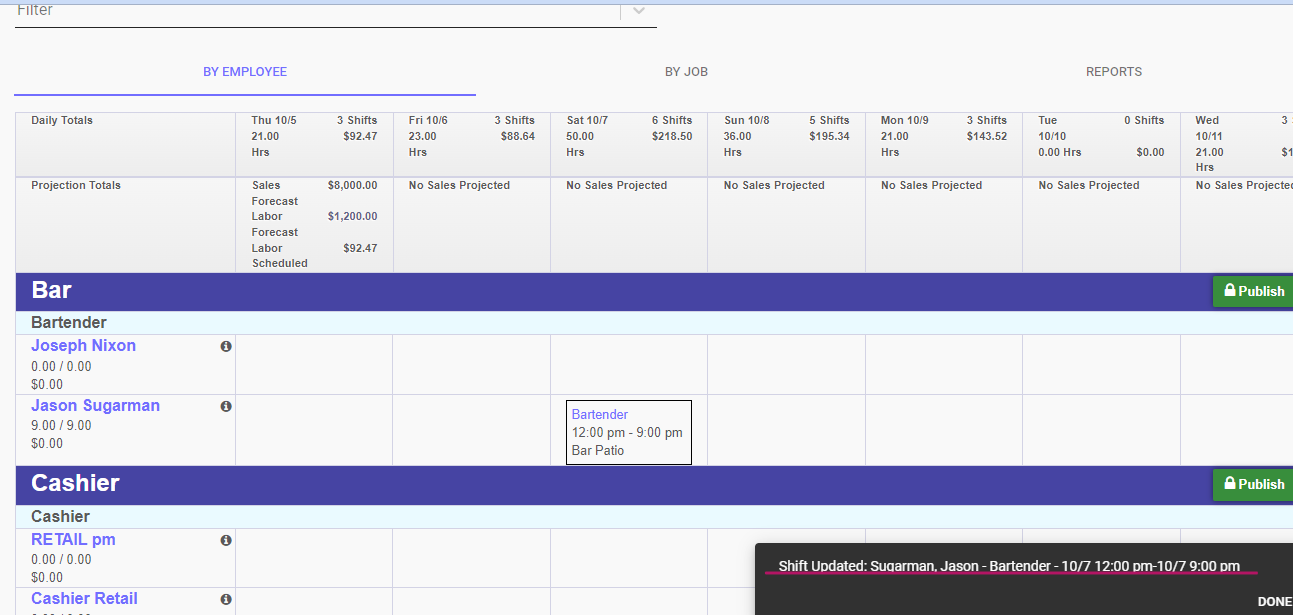Select the Sun 10/8 daily totals cell
The width and height of the screenshot is (1293, 615).
pos(786,144)
